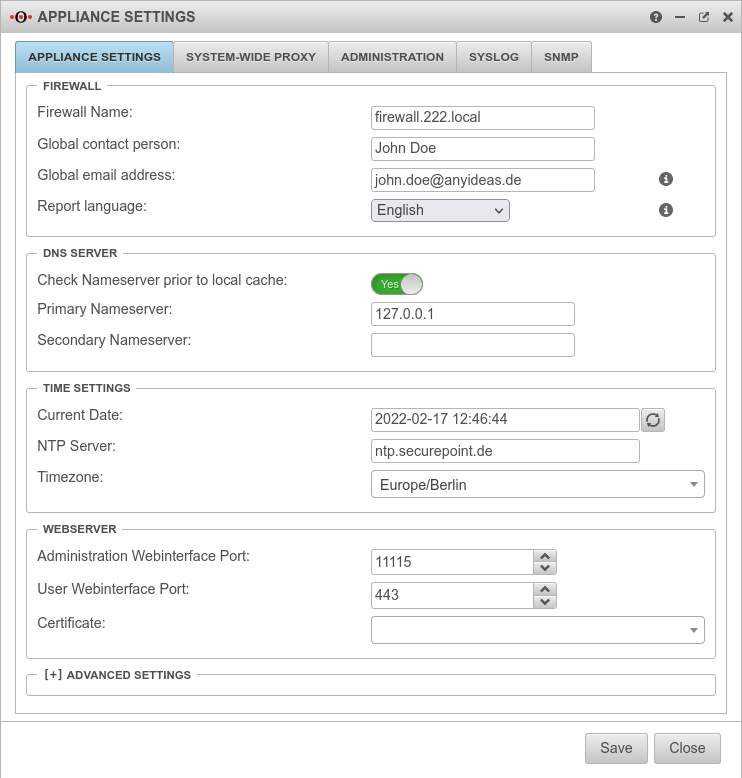Click info icon beside Report language
The width and height of the screenshot is (742, 778).
[x=666, y=210]
